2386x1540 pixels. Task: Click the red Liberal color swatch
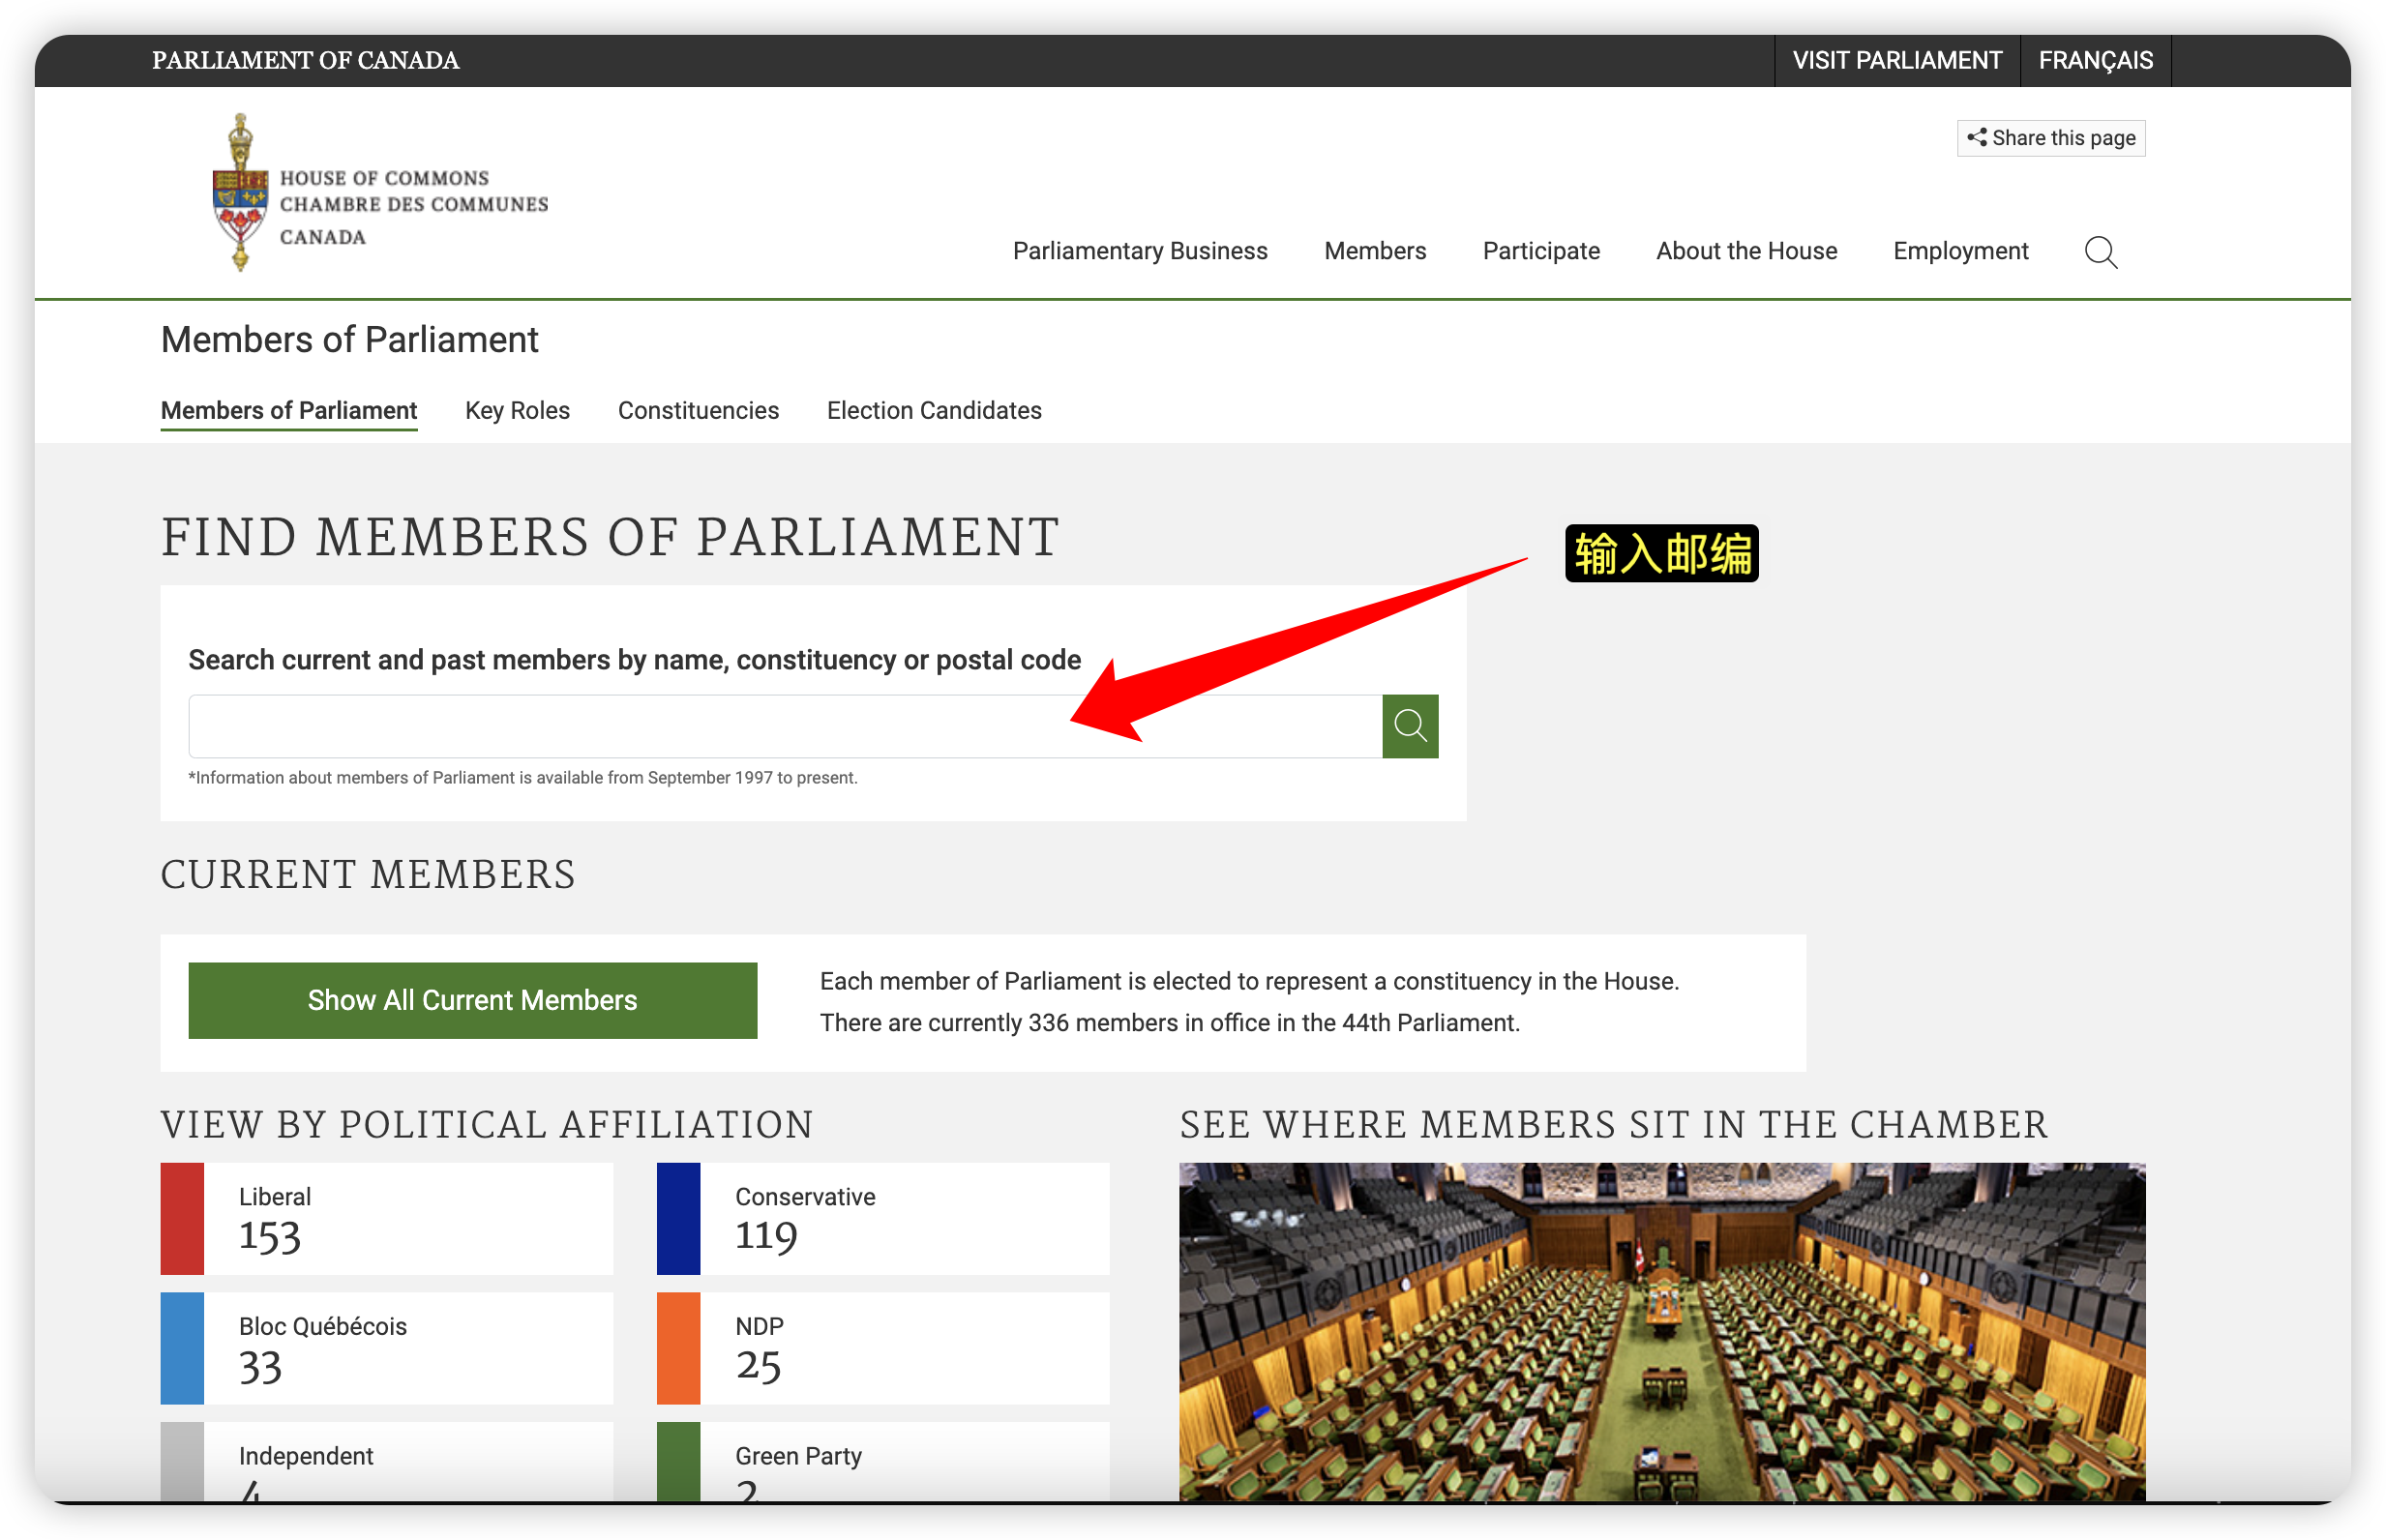(182, 1218)
